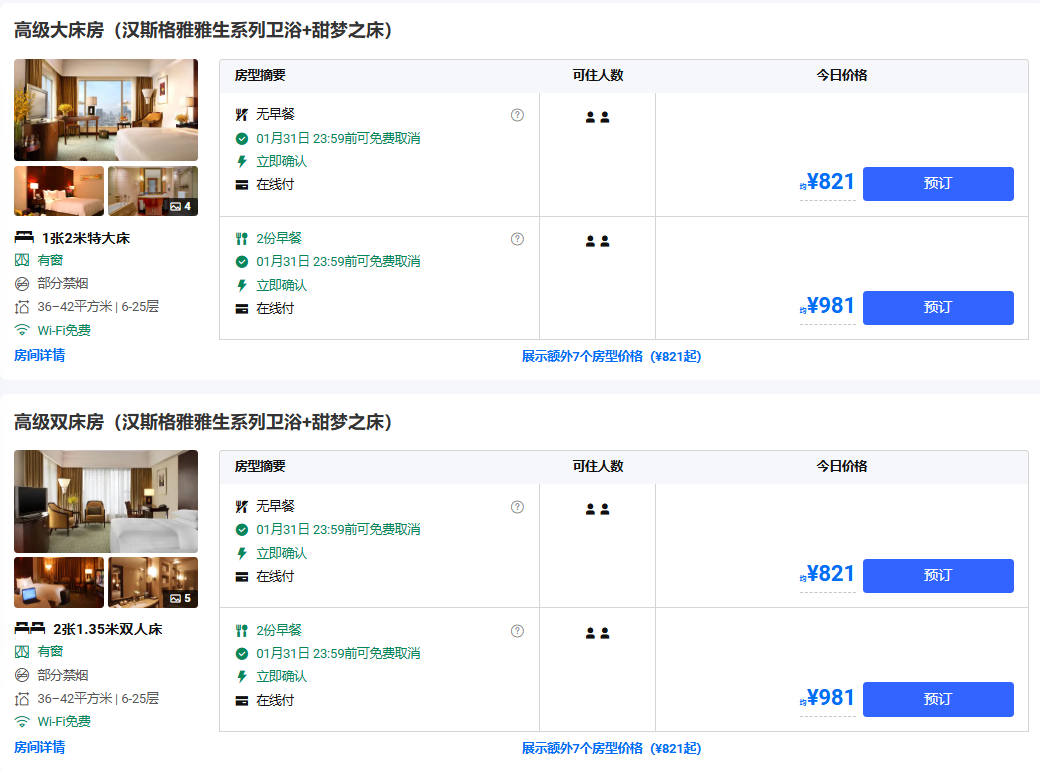Open the 4-photo gallery icon for 高级大床房
Image resolution: width=1040 pixels, height=770 pixels.
(x=180, y=206)
